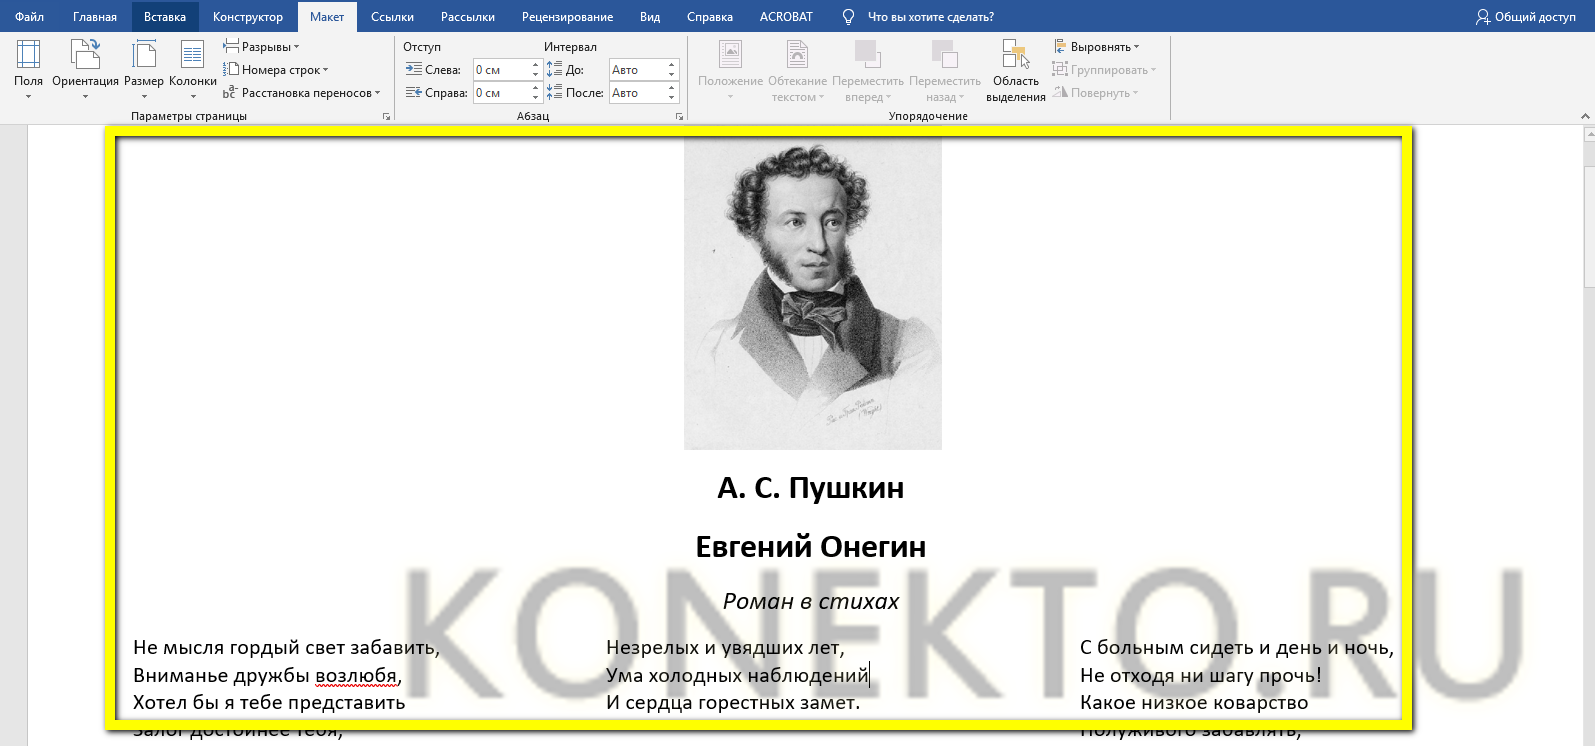1595x746 pixels.
Task: Open the Номера строк dropdown
Action: point(276,70)
